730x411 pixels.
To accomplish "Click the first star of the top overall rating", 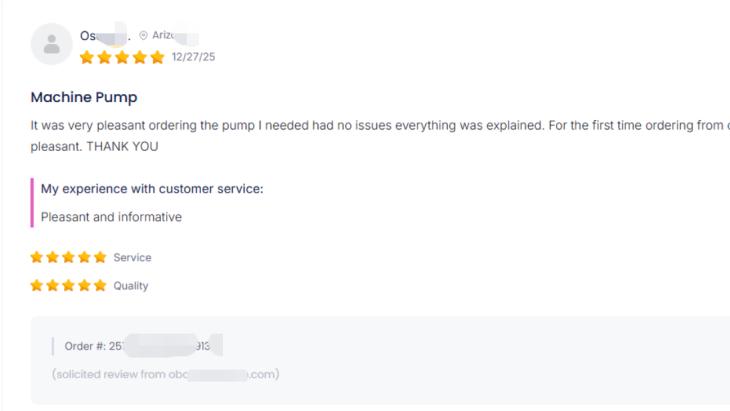I will point(87,57).
